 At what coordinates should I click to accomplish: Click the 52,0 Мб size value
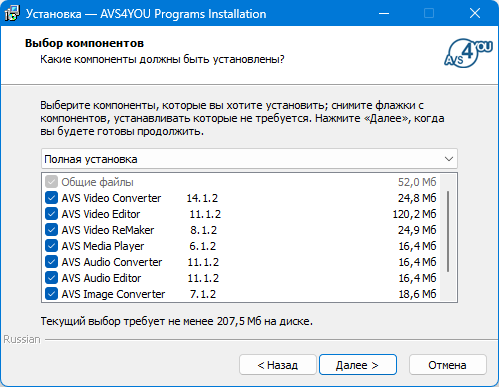[417, 182]
